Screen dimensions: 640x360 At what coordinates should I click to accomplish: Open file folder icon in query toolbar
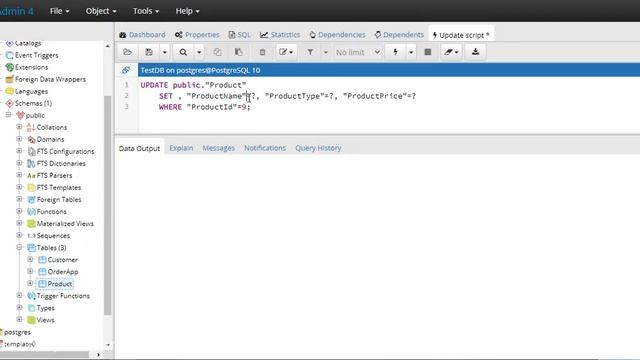[x=127, y=52]
